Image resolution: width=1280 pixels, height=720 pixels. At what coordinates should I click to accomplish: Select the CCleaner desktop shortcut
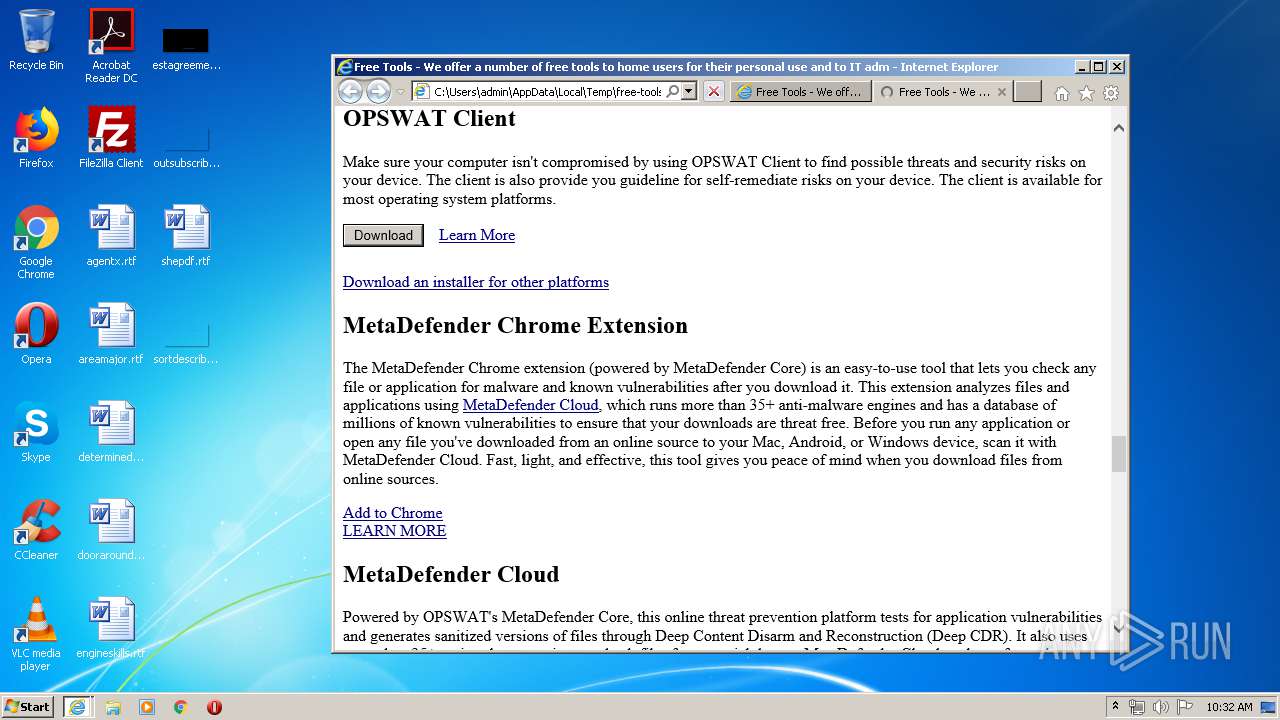pyautogui.click(x=36, y=530)
